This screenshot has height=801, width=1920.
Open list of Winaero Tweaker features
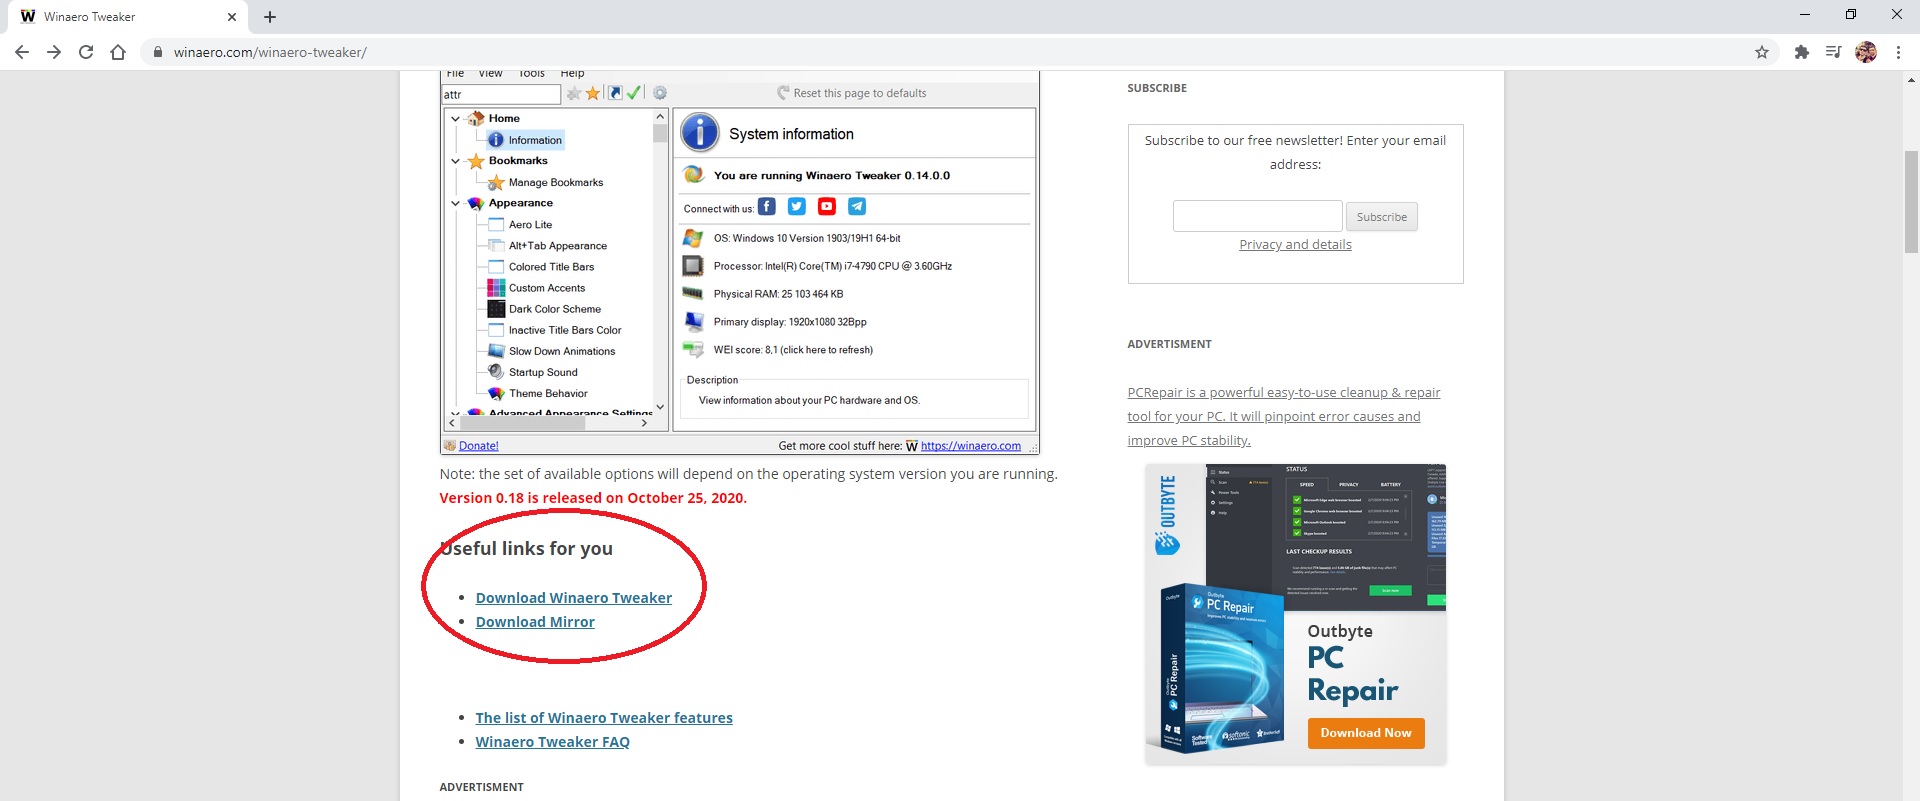pyautogui.click(x=604, y=718)
